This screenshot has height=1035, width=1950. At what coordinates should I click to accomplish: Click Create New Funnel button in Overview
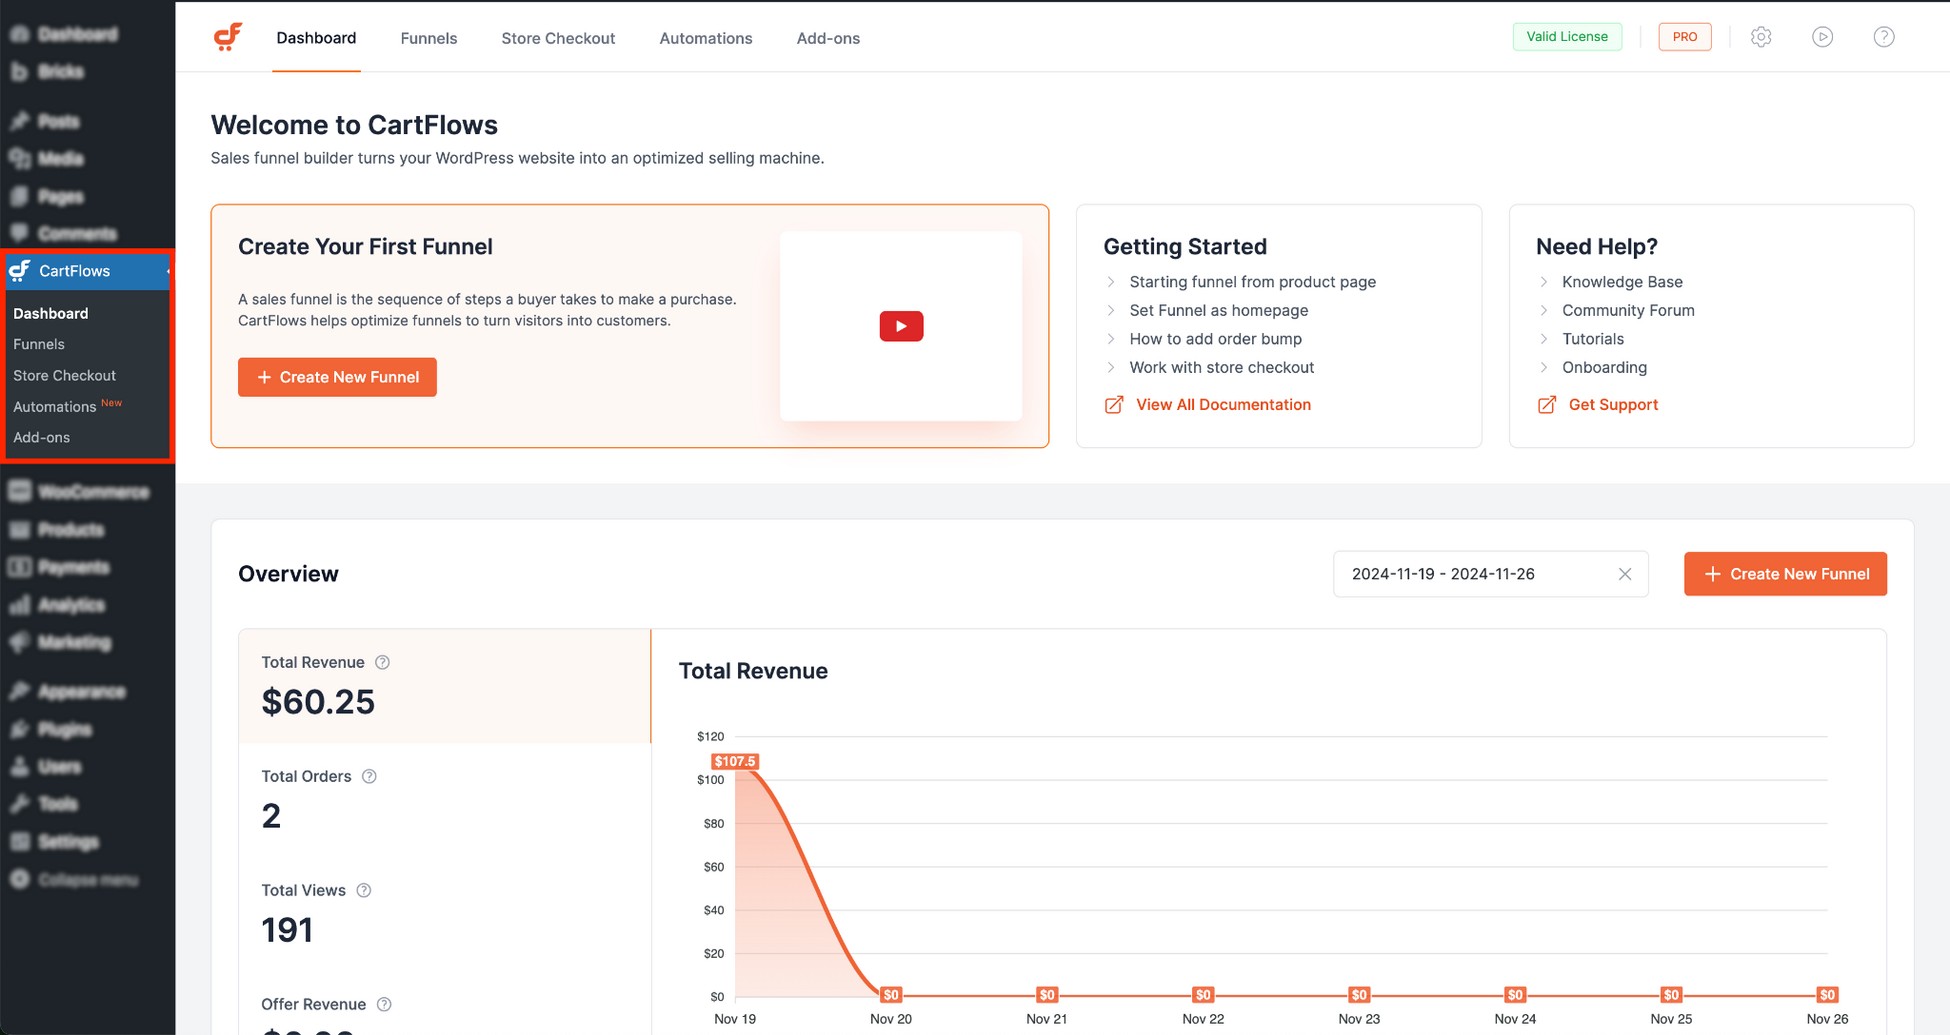[1785, 574]
